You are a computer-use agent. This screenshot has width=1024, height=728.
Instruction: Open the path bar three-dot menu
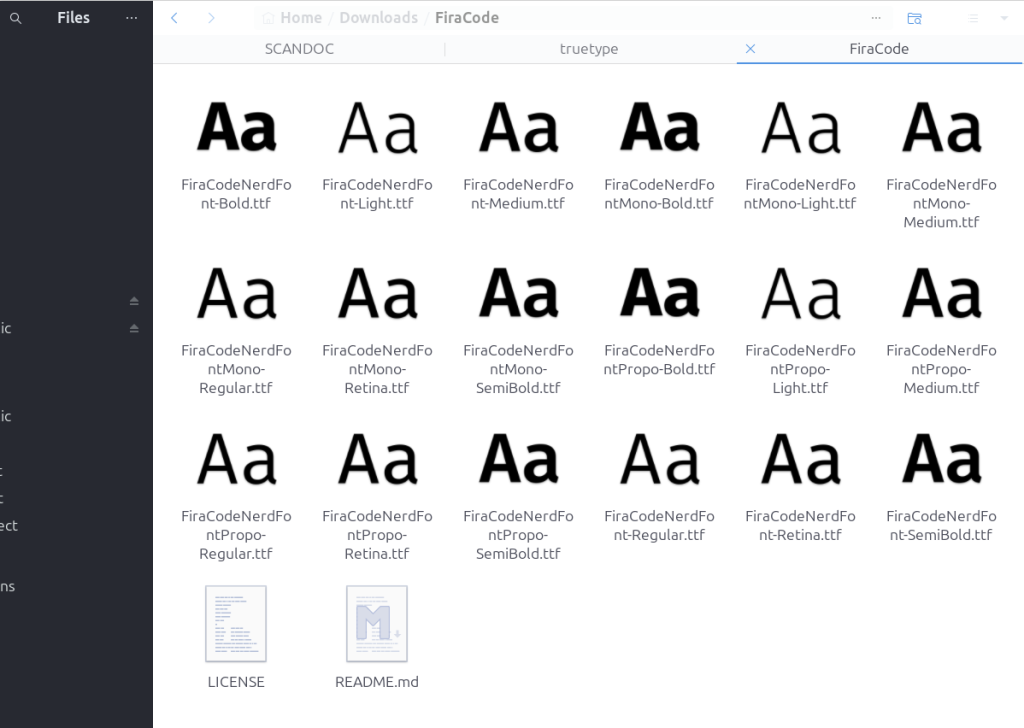pos(876,18)
